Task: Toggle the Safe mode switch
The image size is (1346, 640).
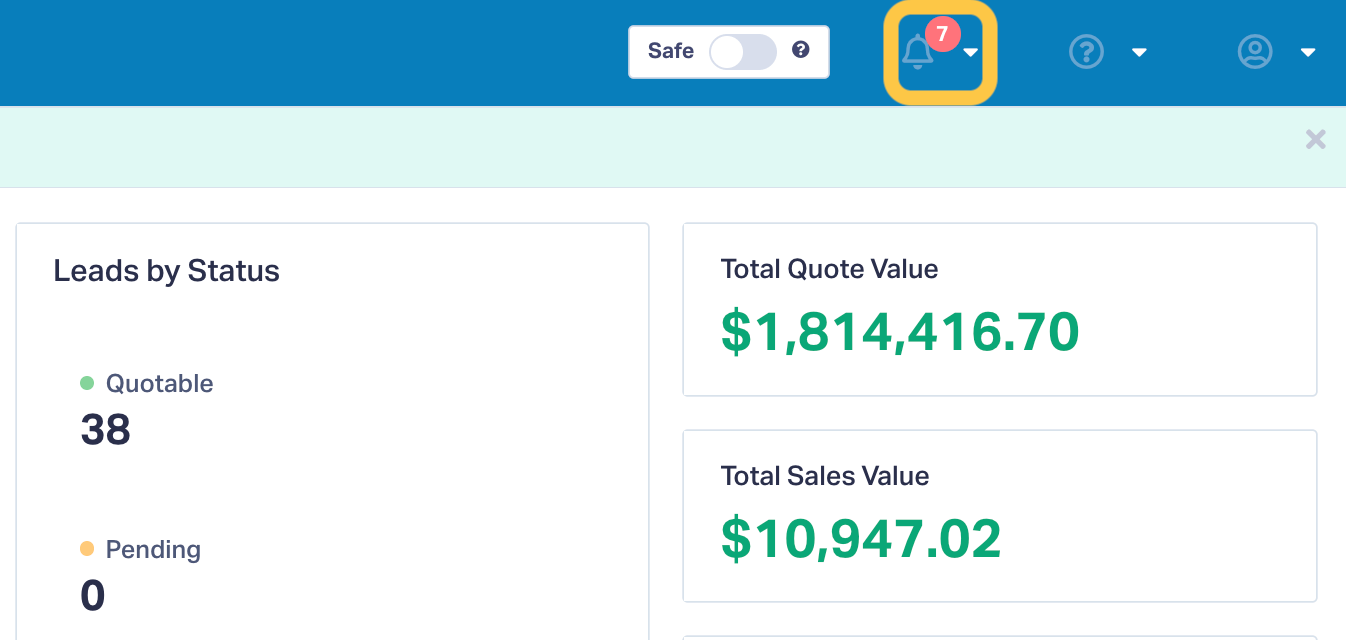Action: [743, 51]
